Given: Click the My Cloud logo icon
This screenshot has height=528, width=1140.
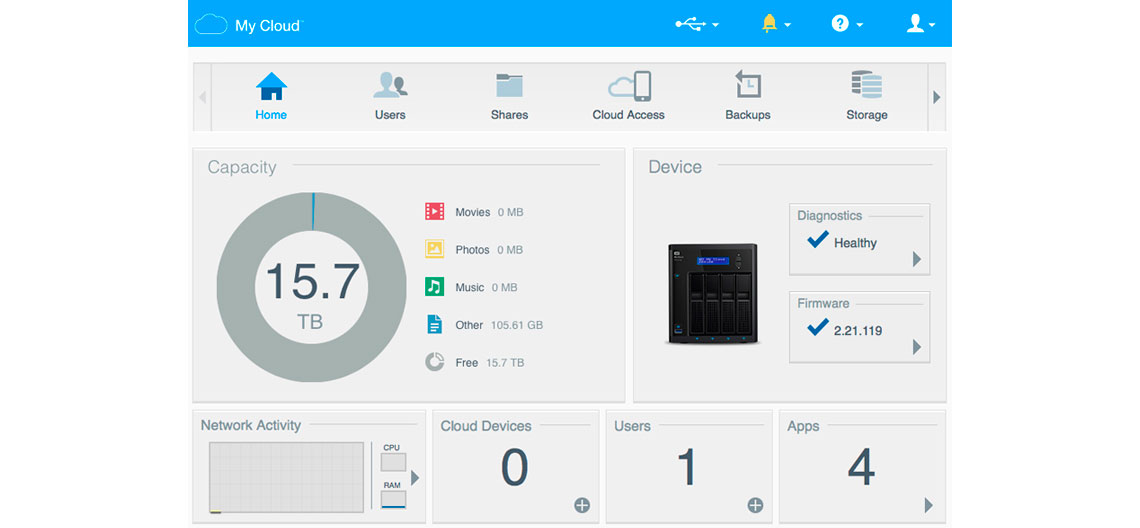Looking at the screenshot, I should (x=212, y=24).
